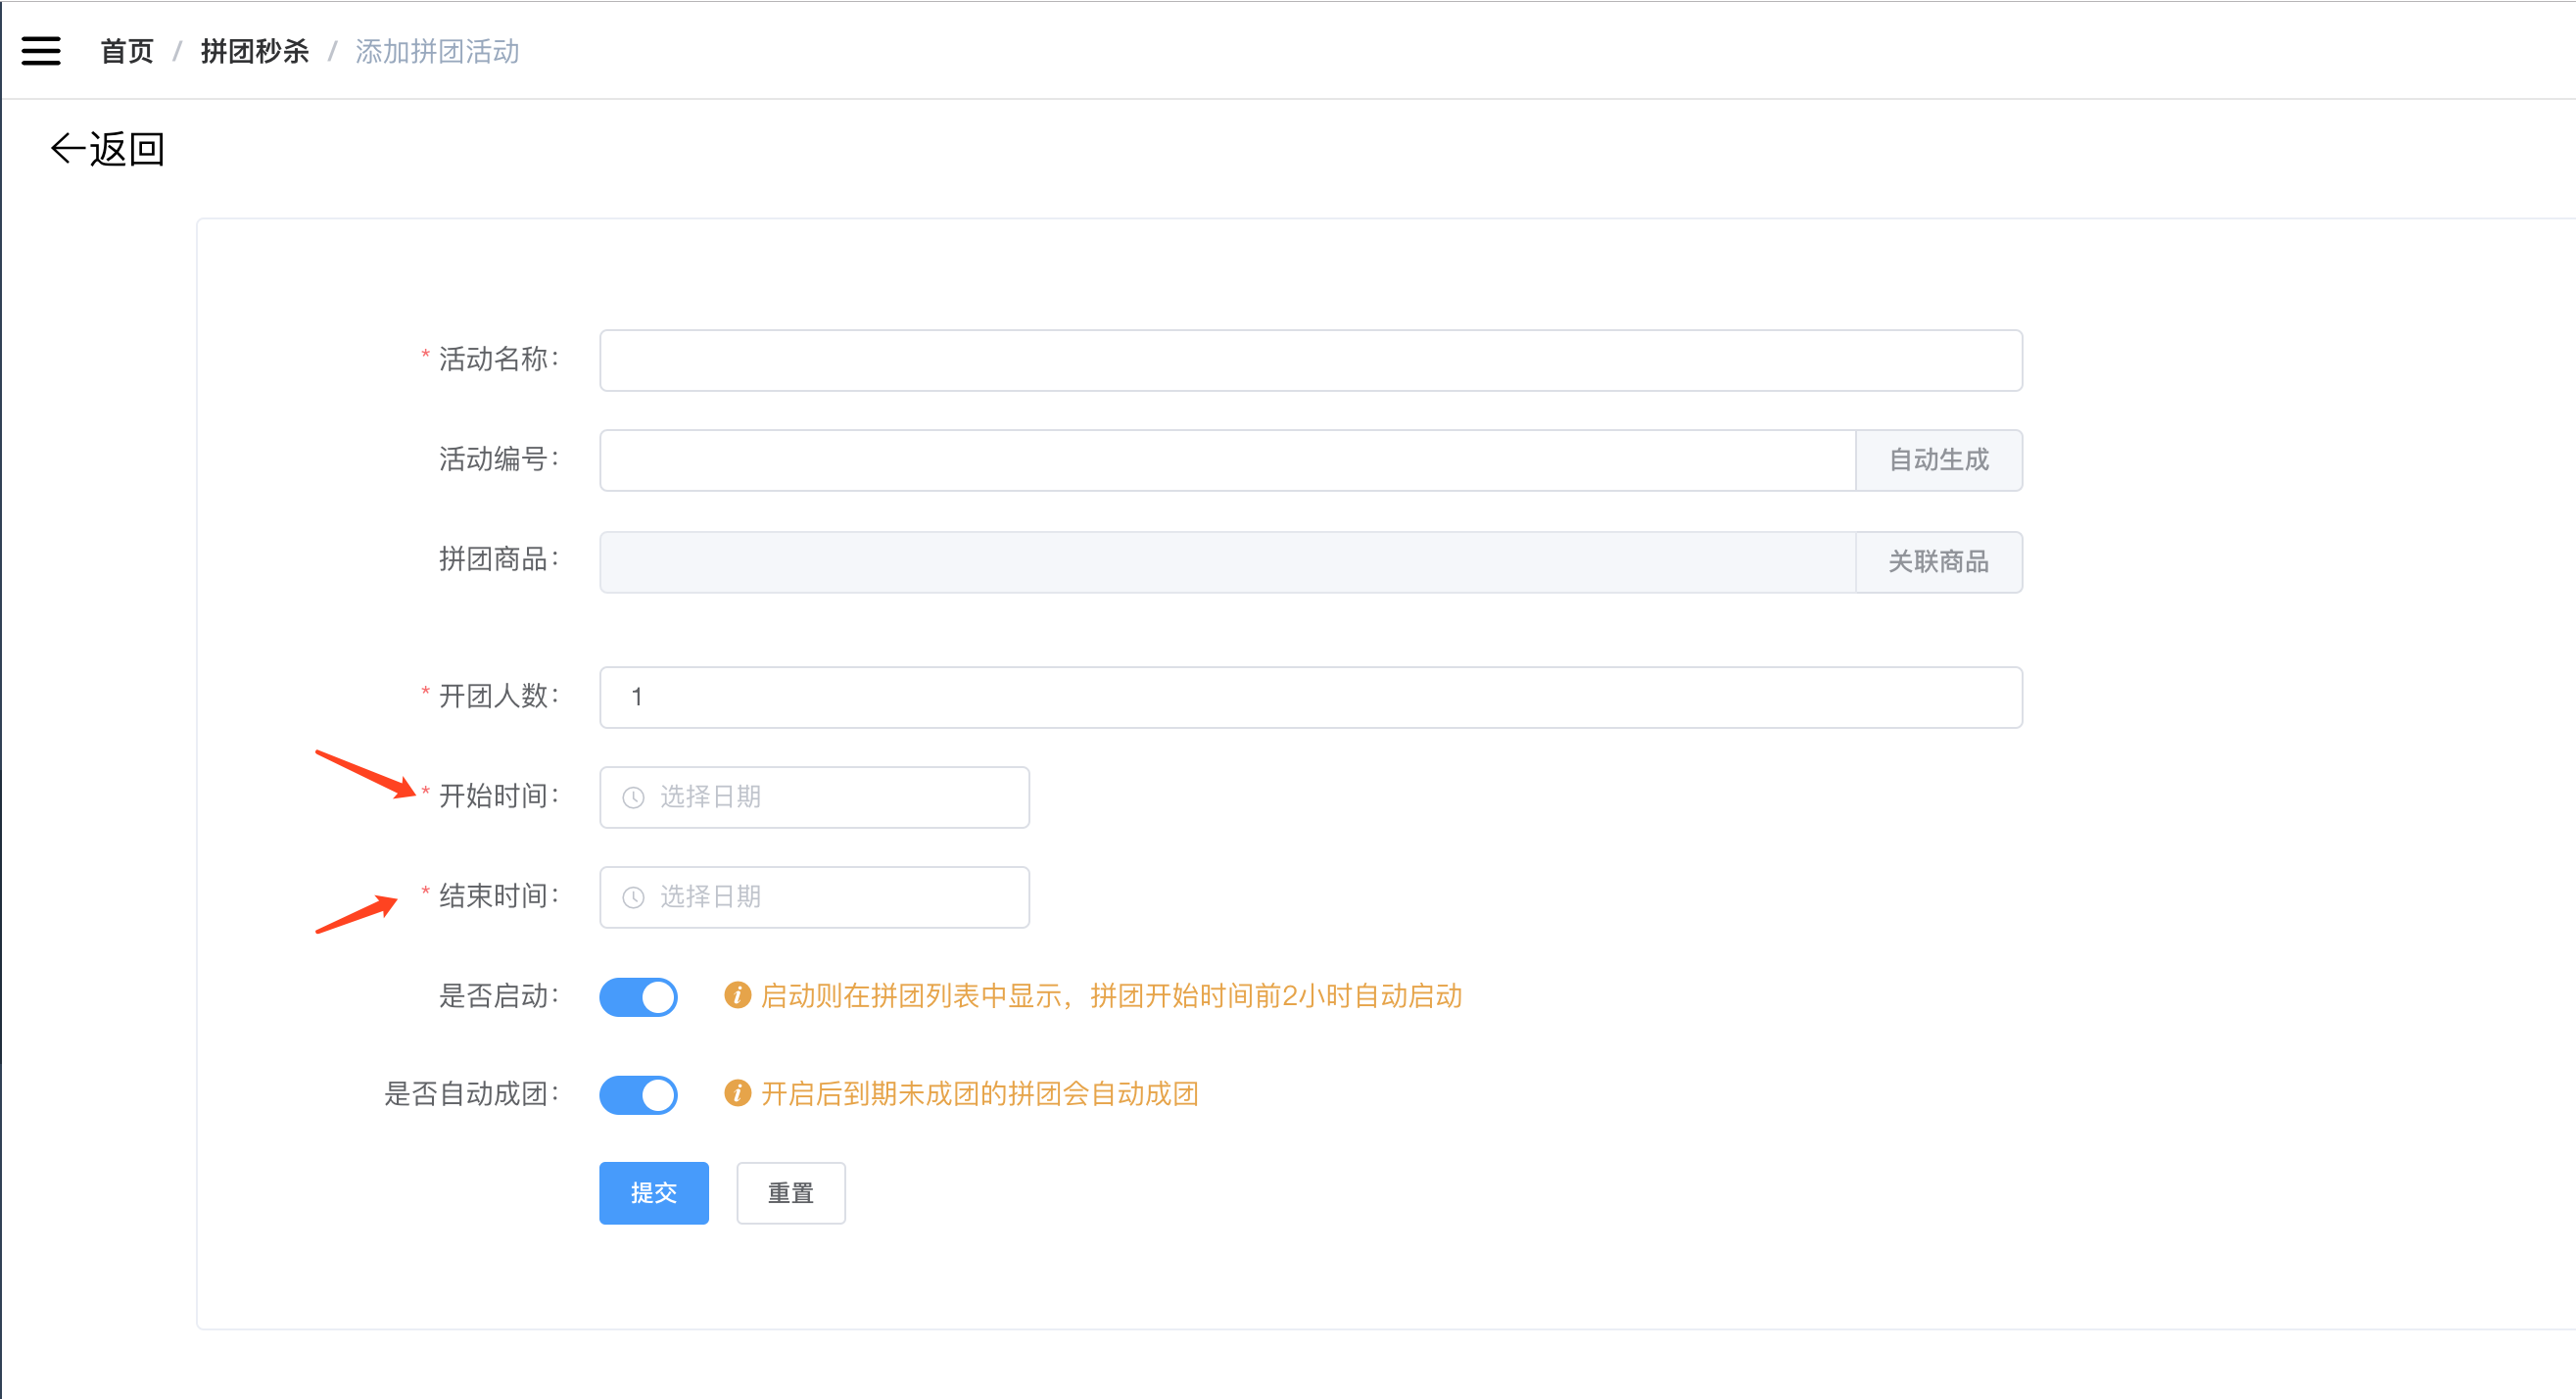
Task: Click the 提交 submit button
Action: [654, 1193]
